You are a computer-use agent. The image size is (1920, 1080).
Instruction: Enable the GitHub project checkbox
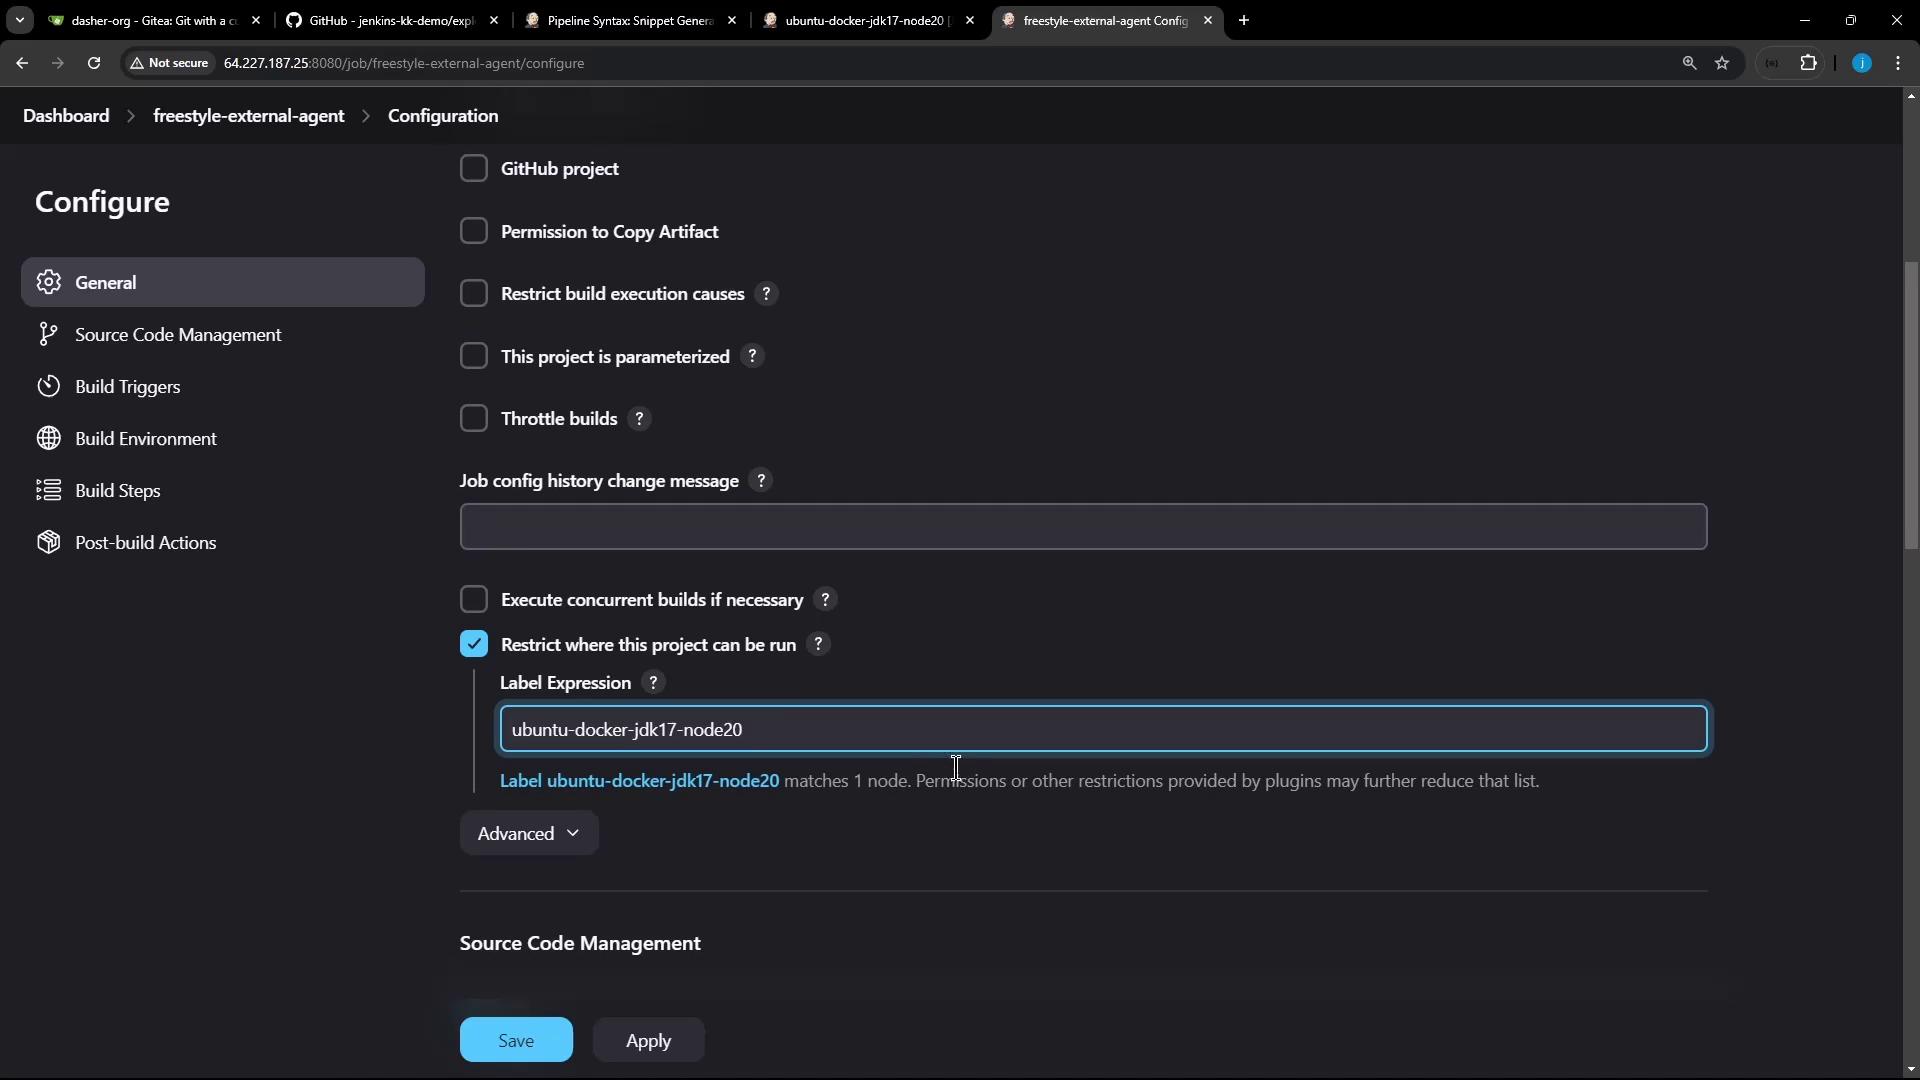coord(474,169)
